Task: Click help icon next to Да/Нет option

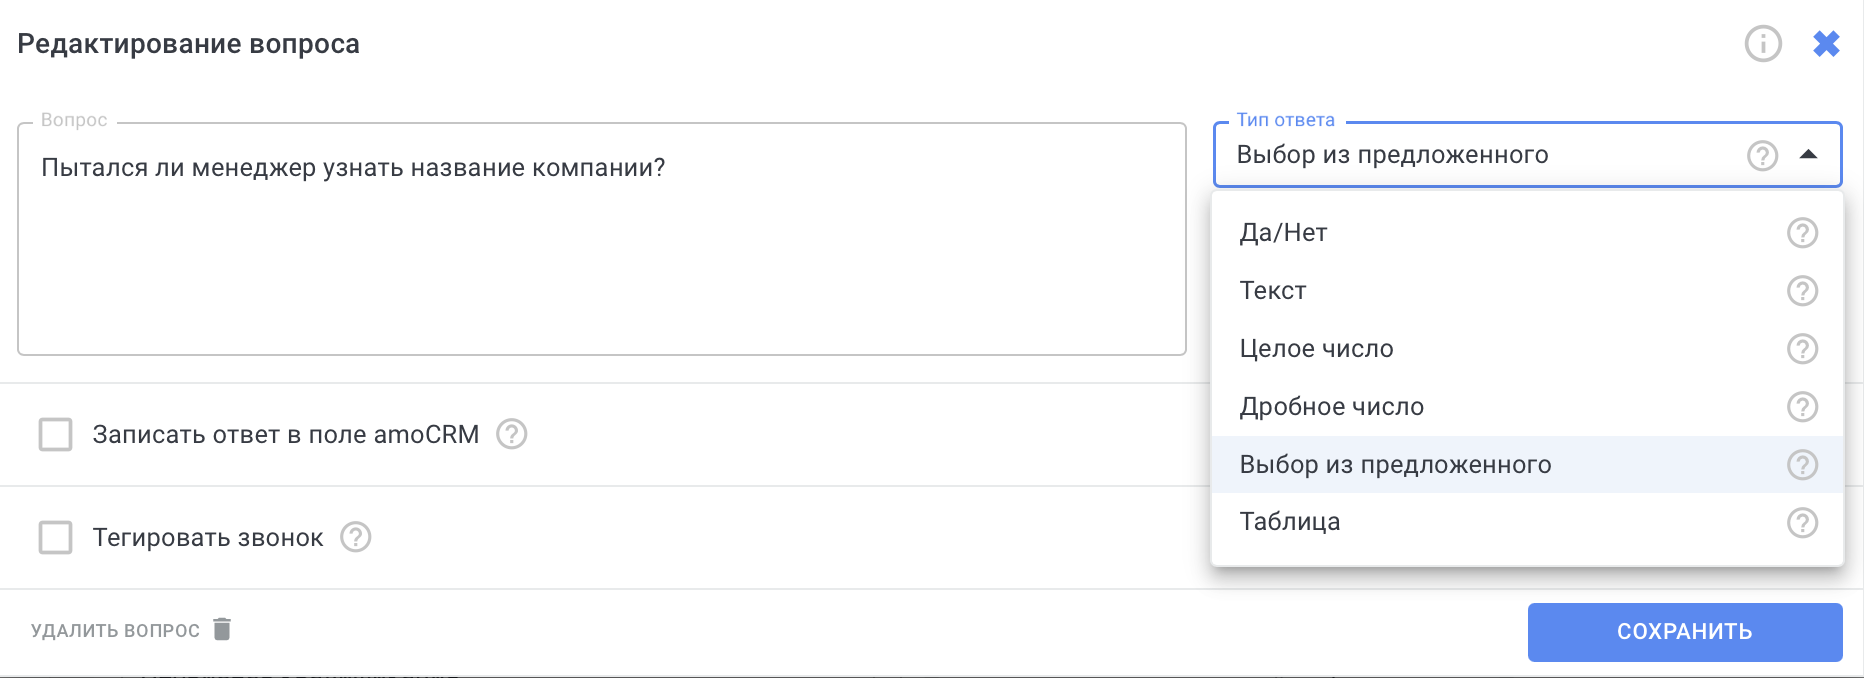Action: tap(1802, 233)
